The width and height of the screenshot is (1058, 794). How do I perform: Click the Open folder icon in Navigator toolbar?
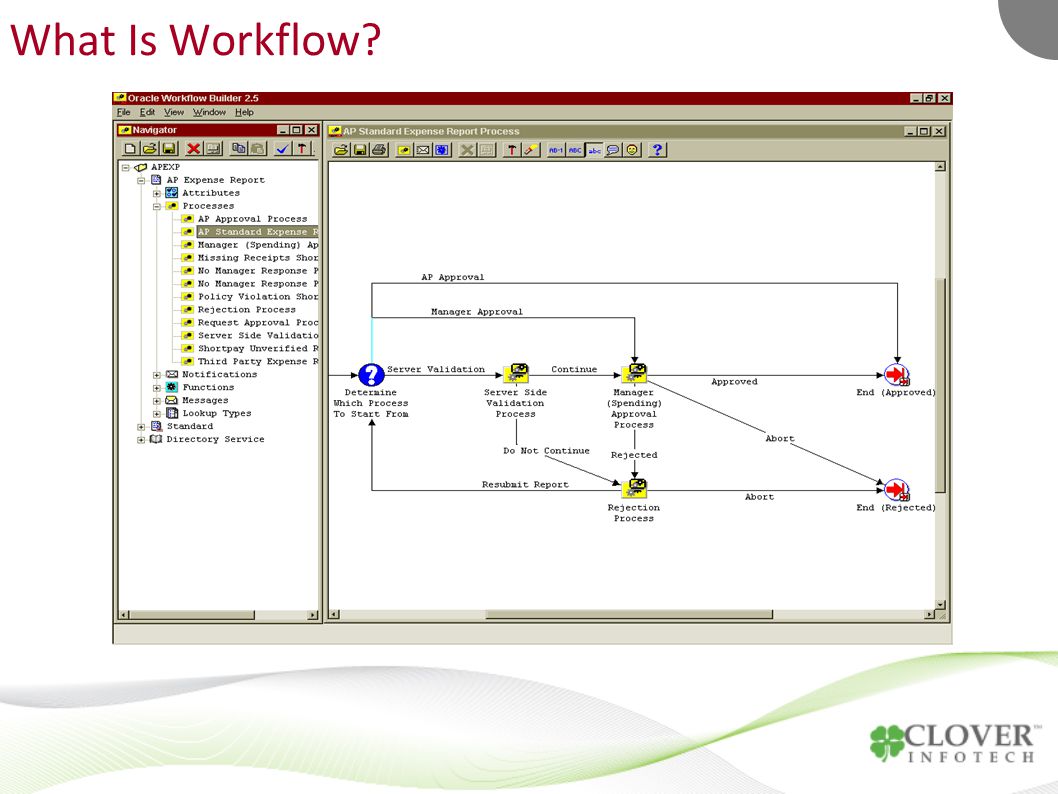click(x=149, y=148)
